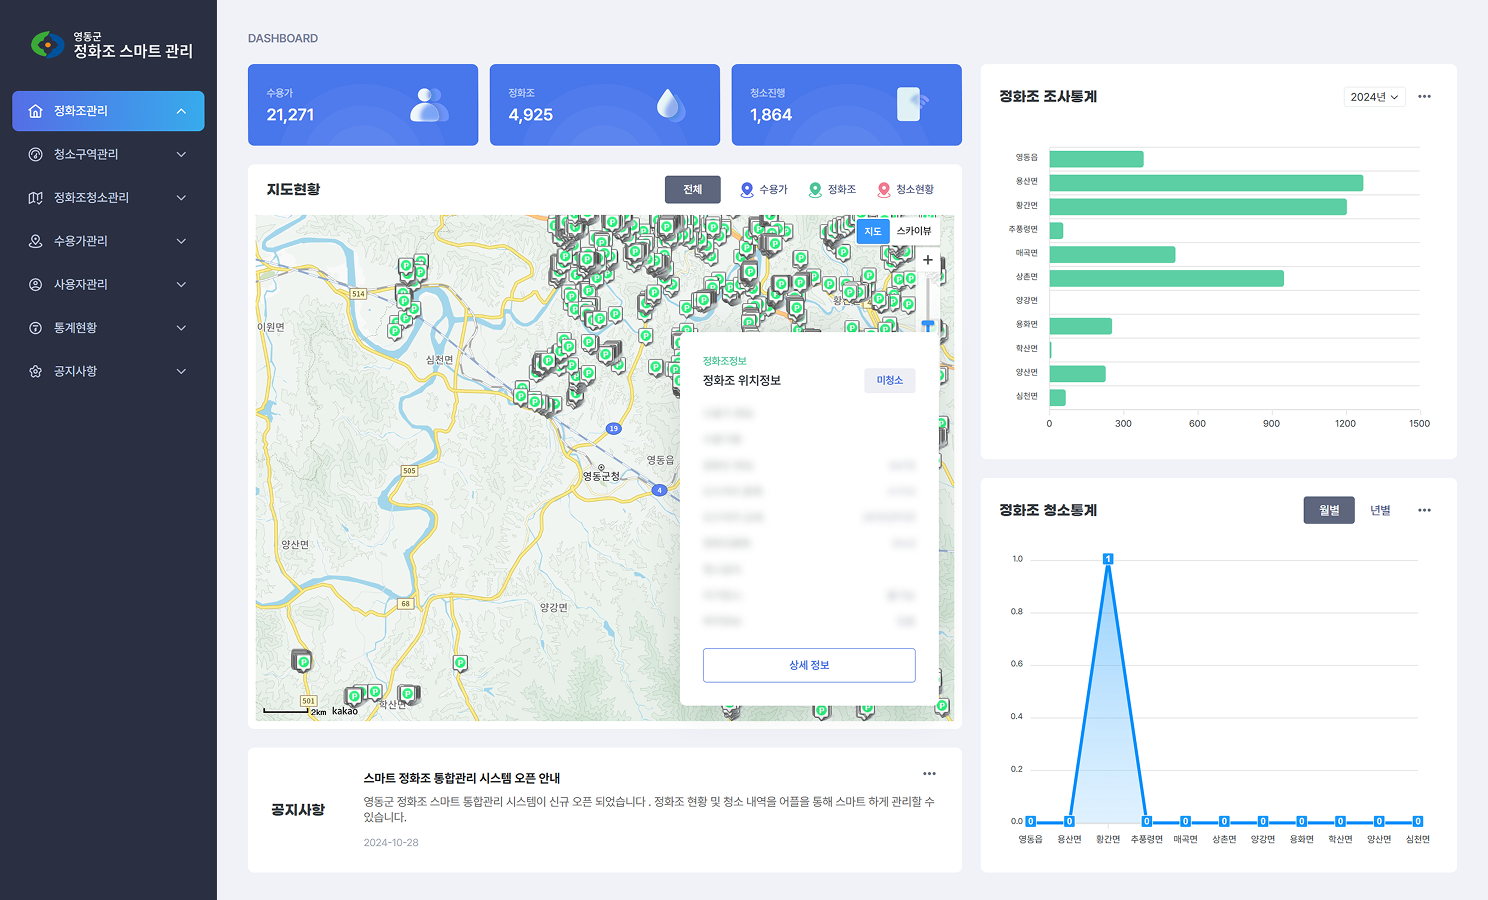
Task: Click the 청소구역관리 sidebar icon
Action: (36, 154)
